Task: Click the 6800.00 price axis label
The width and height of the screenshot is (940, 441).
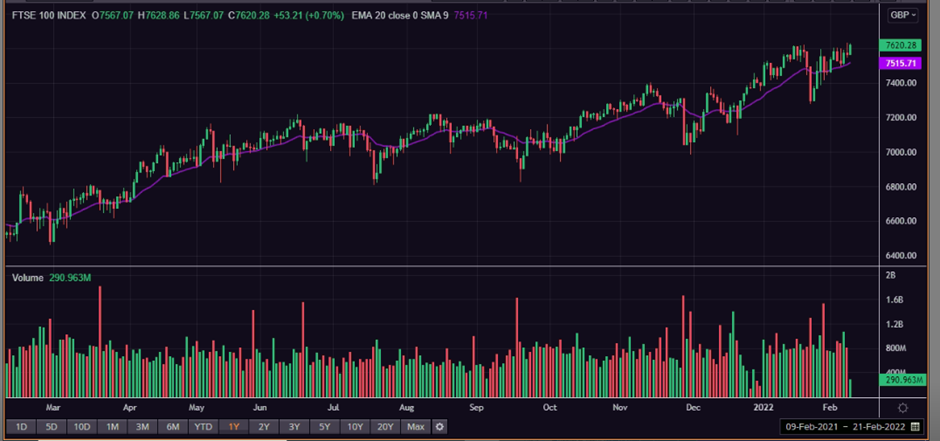Action: (902, 187)
